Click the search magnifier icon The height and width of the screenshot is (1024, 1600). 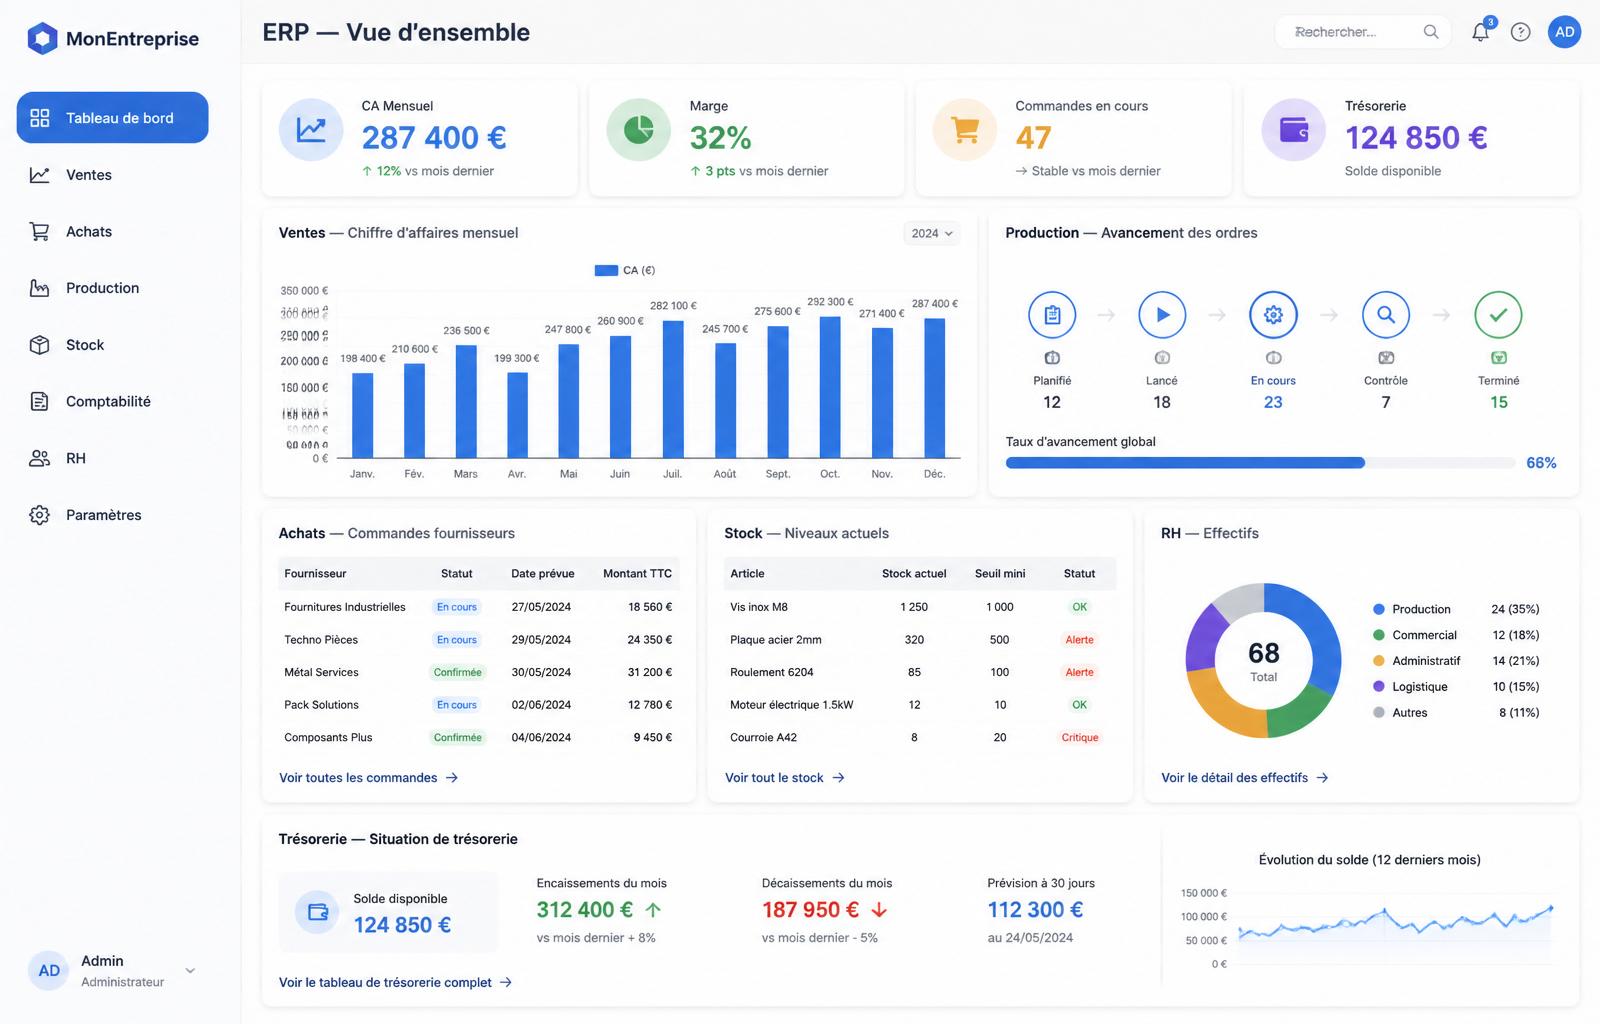click(x=1431, y=32)
